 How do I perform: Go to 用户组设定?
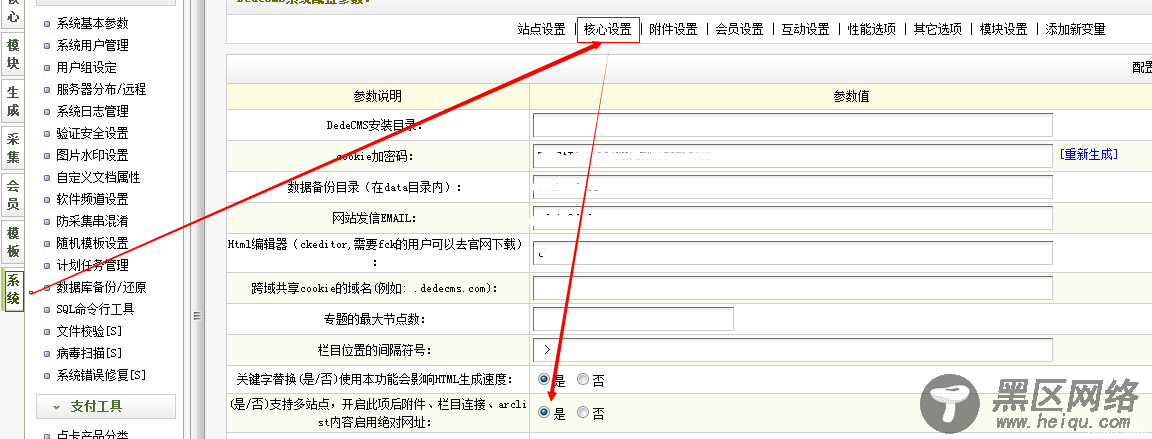[x=86, y=68]
